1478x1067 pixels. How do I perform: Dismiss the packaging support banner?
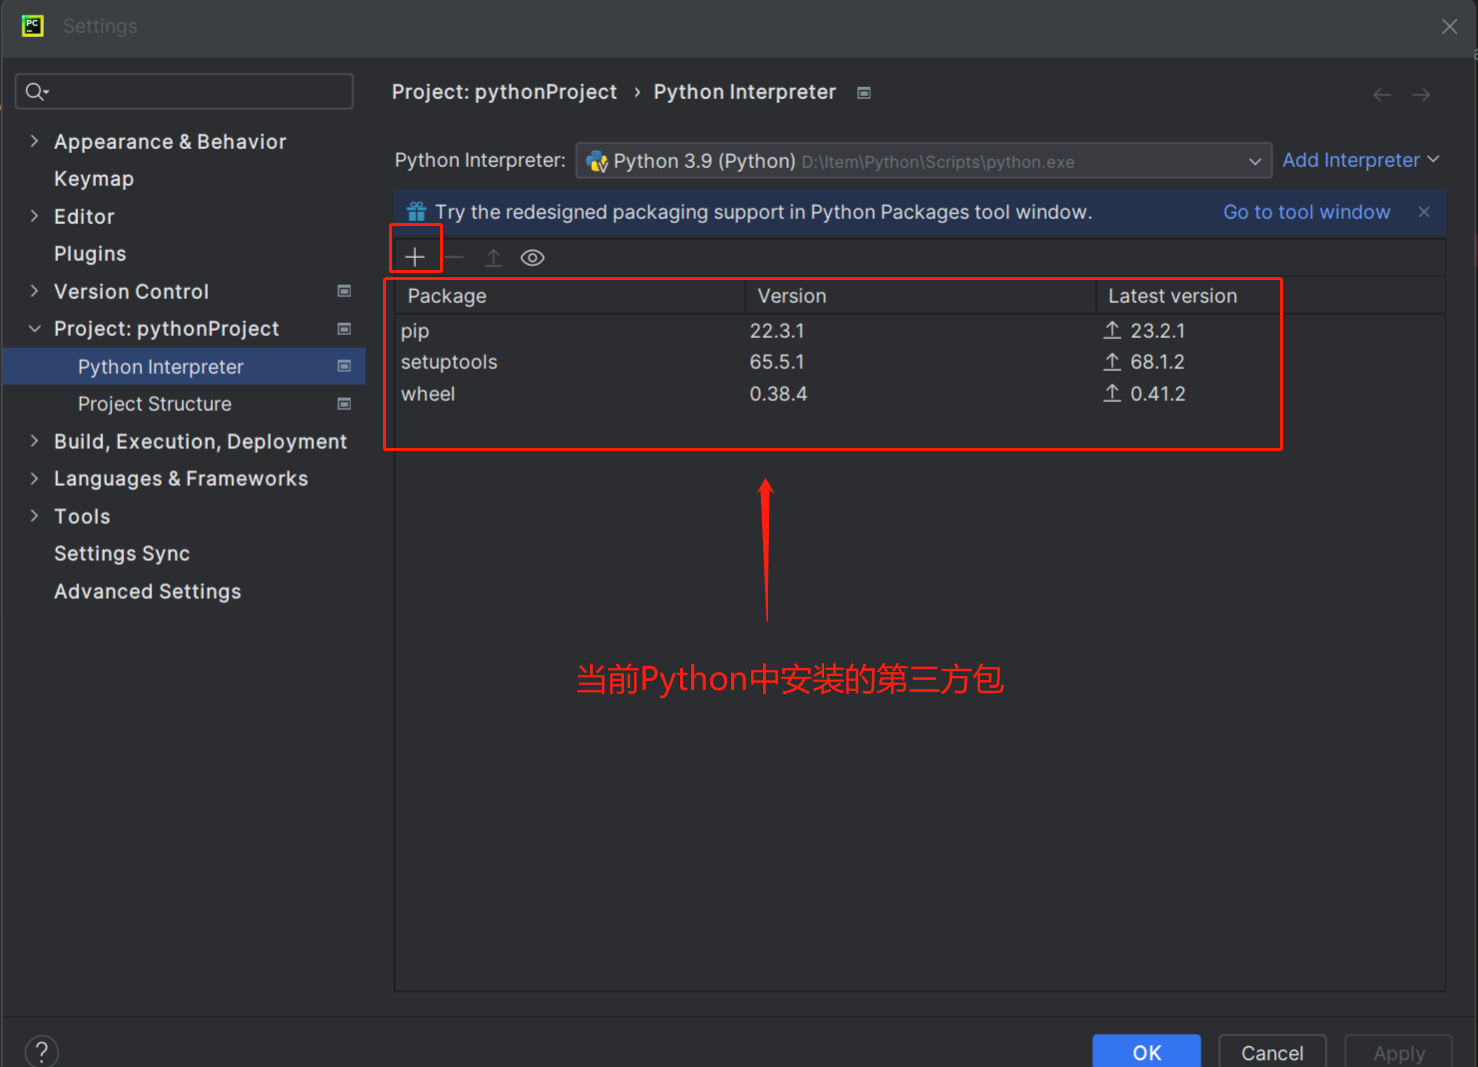[1424, 212]
